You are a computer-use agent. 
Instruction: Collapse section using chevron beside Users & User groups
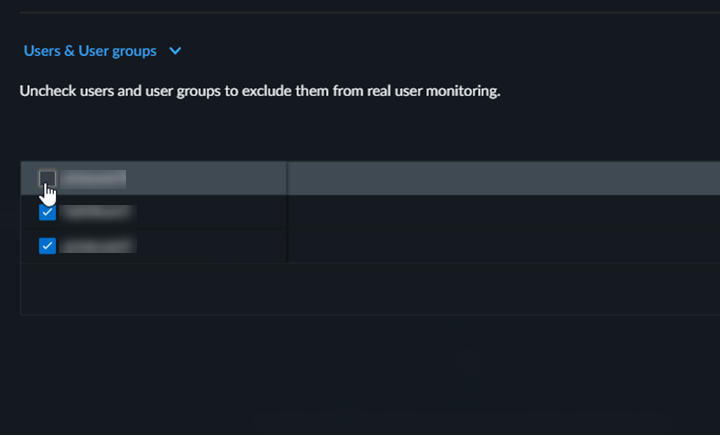click(x=176, y=51)
